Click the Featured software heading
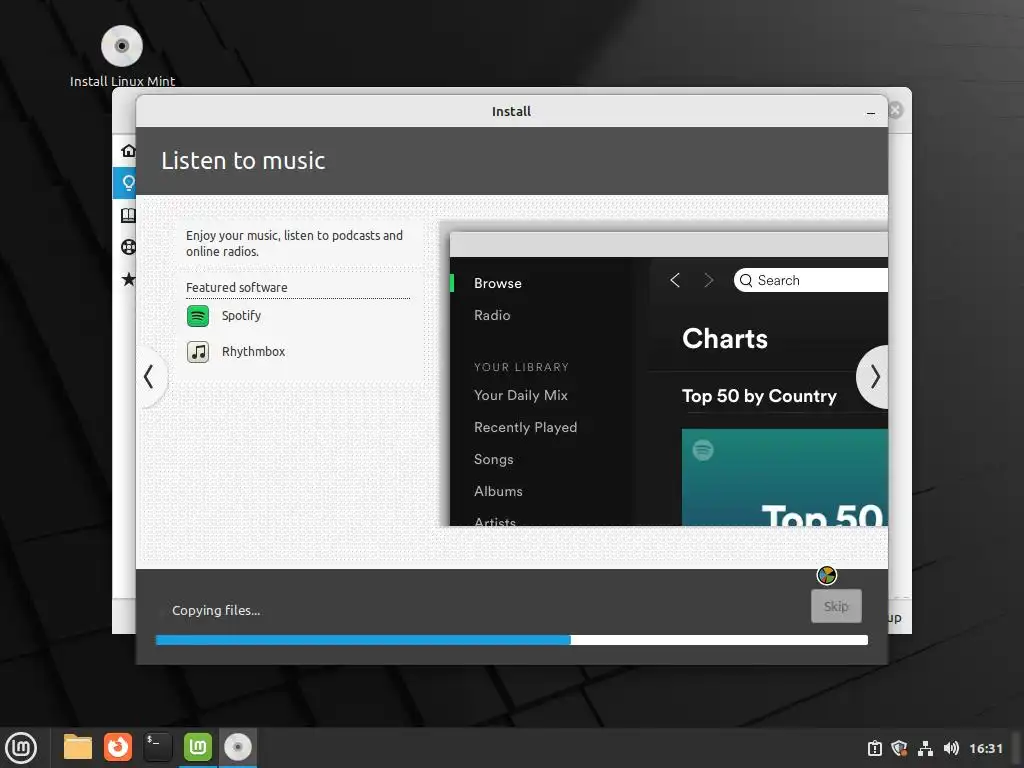The width and height of the screenshot is (1024, 768). tap(236, 287)
